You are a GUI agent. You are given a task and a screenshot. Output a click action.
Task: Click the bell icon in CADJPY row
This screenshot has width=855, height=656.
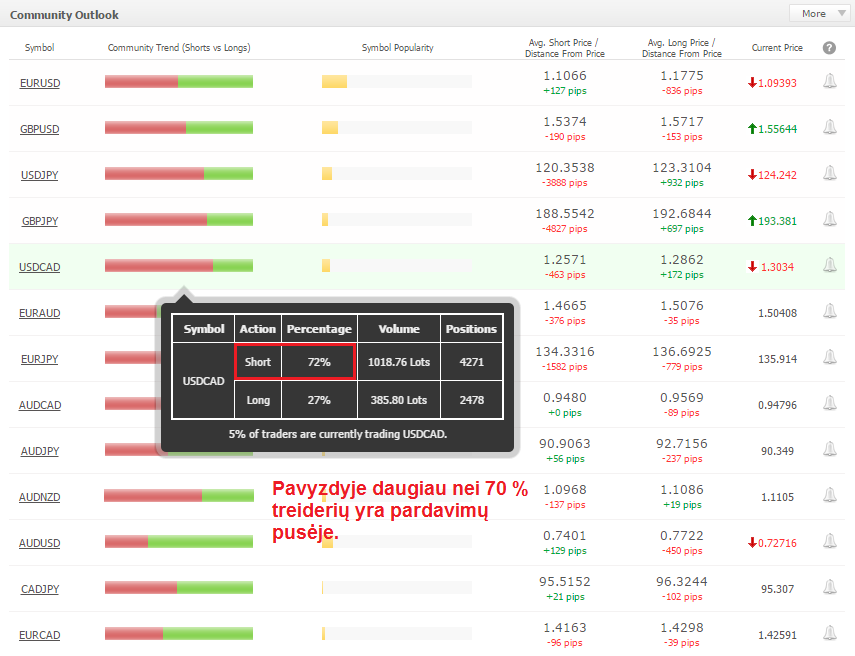coord(829,588)
